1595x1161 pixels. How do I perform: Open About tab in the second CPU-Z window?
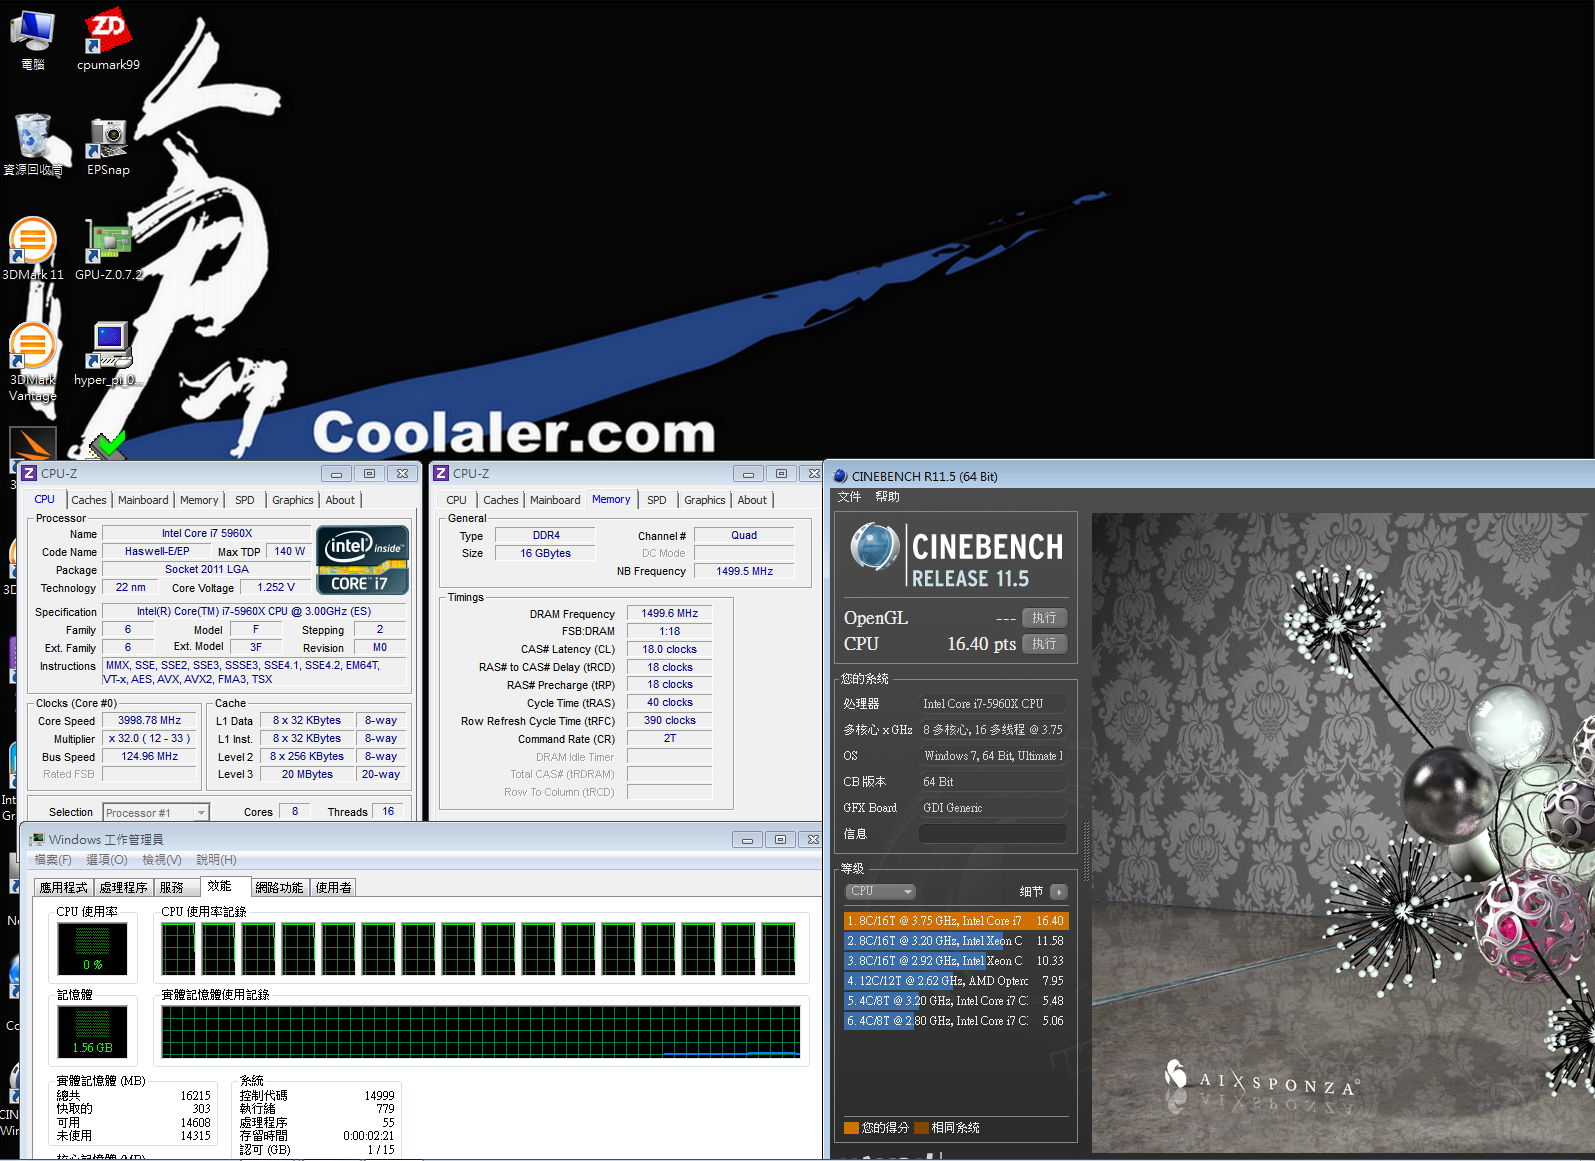click(x=752, y=500)
